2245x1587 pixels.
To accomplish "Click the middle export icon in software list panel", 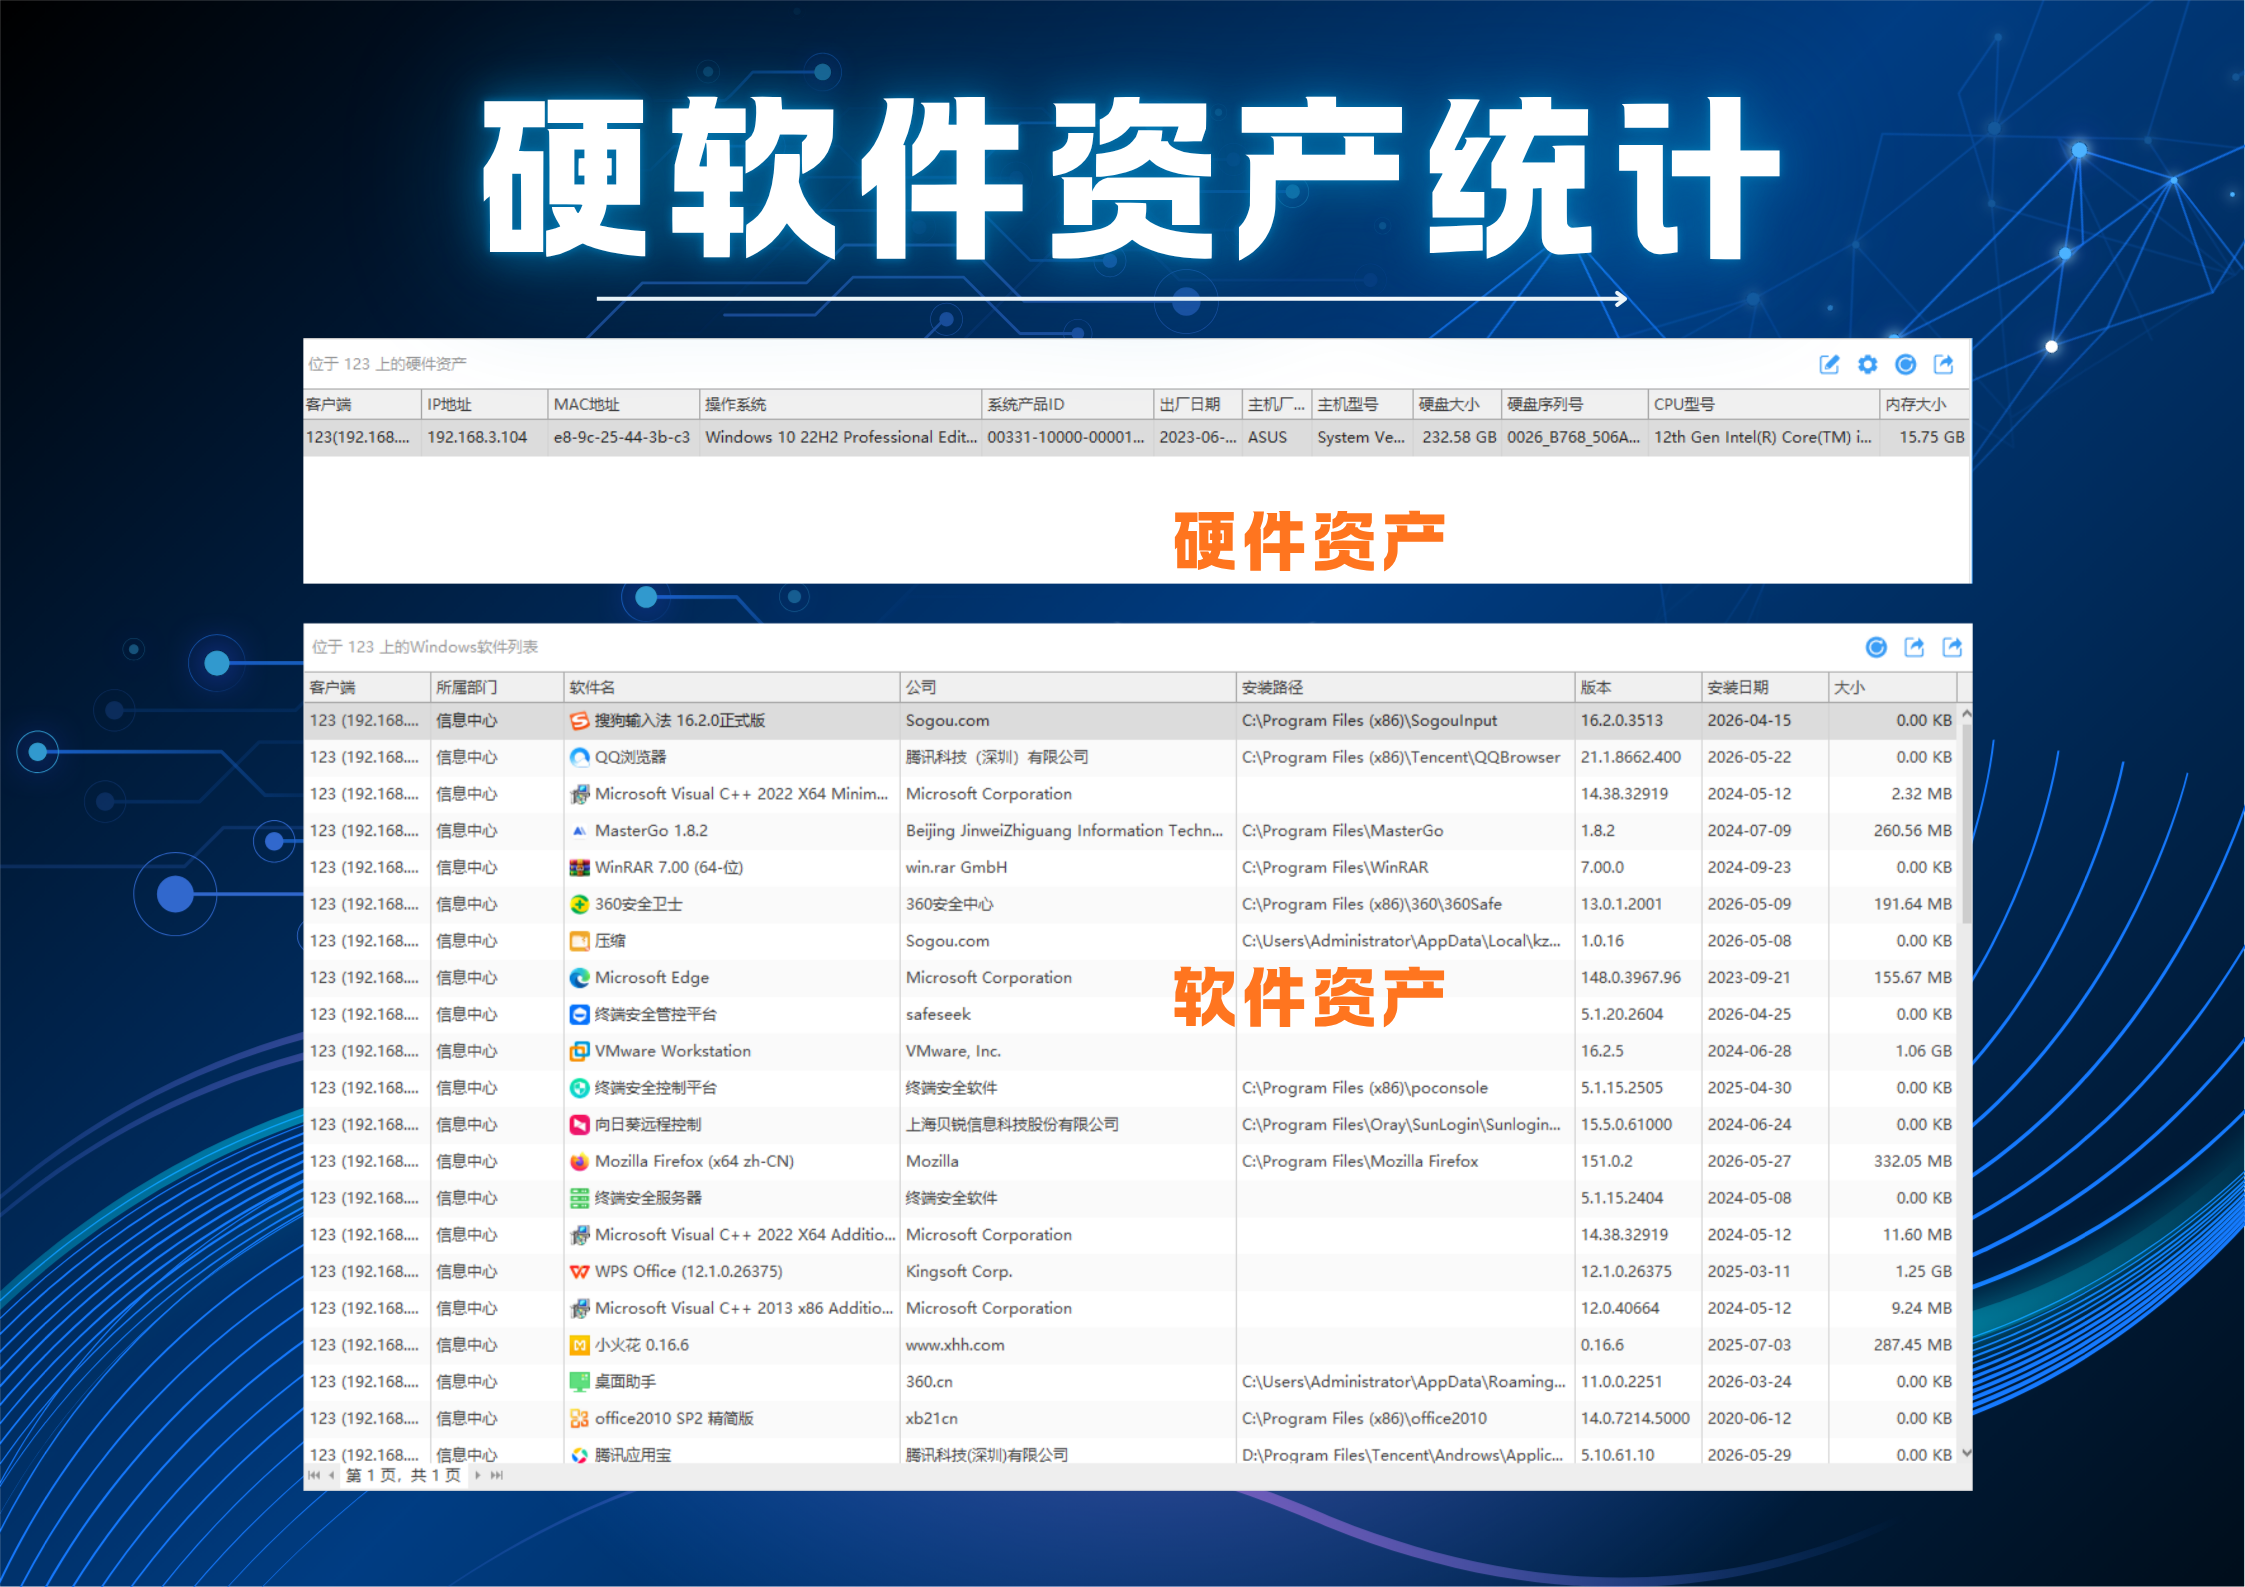I will tap(1914, 647).
